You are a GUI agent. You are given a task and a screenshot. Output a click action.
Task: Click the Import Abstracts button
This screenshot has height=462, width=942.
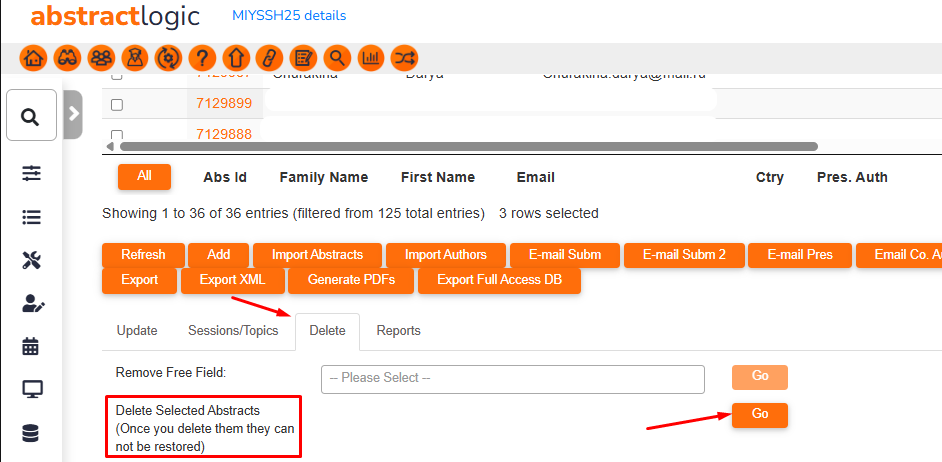(x=316, y=254)
